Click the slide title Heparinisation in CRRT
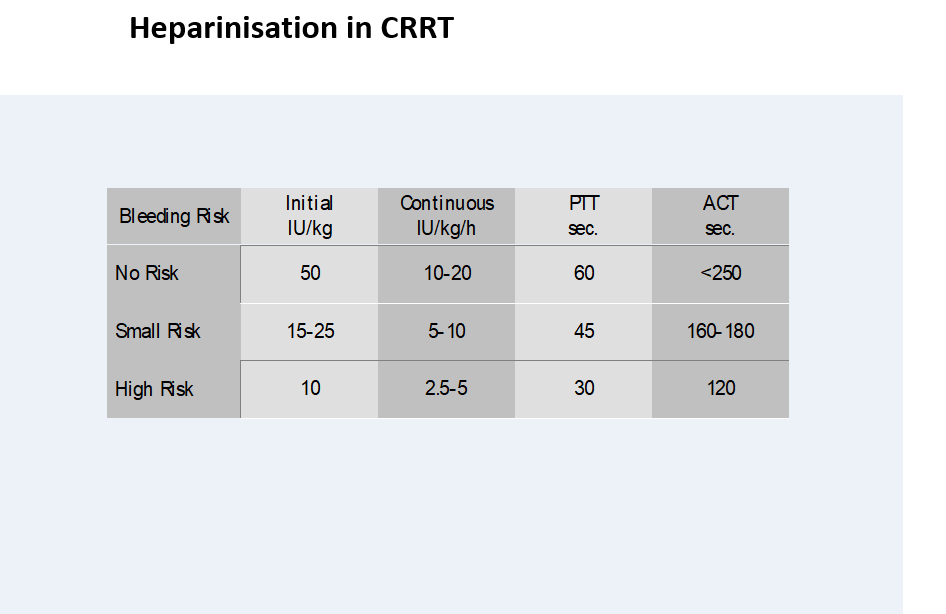This screenshot has height=614, width=946. [x=291, y=29]
